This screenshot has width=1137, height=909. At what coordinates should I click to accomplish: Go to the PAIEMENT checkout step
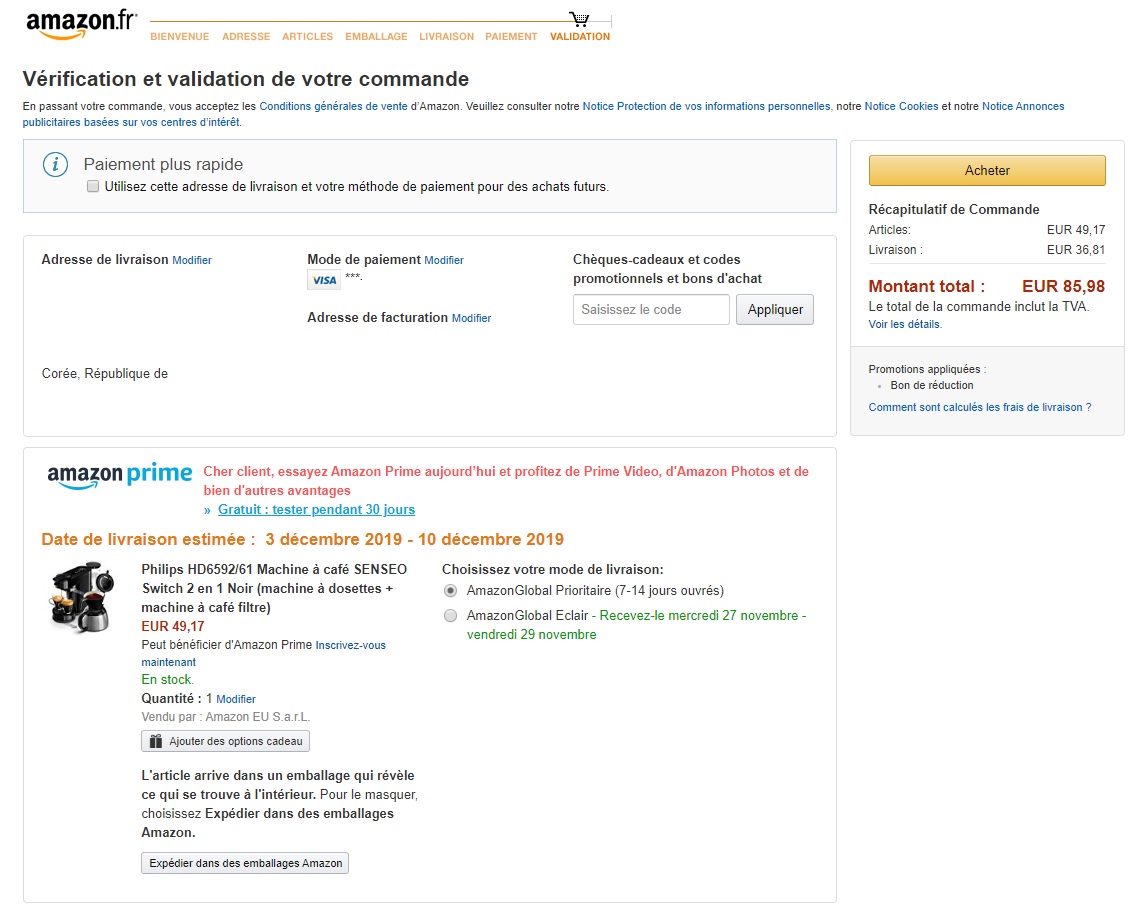[511, 37]
